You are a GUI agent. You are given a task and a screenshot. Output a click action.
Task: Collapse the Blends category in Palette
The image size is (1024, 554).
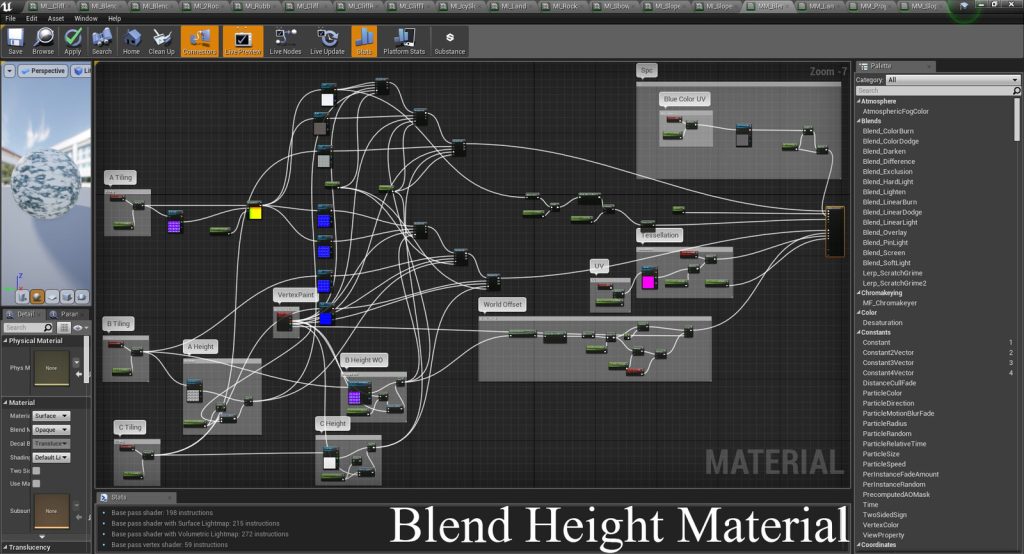tap(858, 121)
